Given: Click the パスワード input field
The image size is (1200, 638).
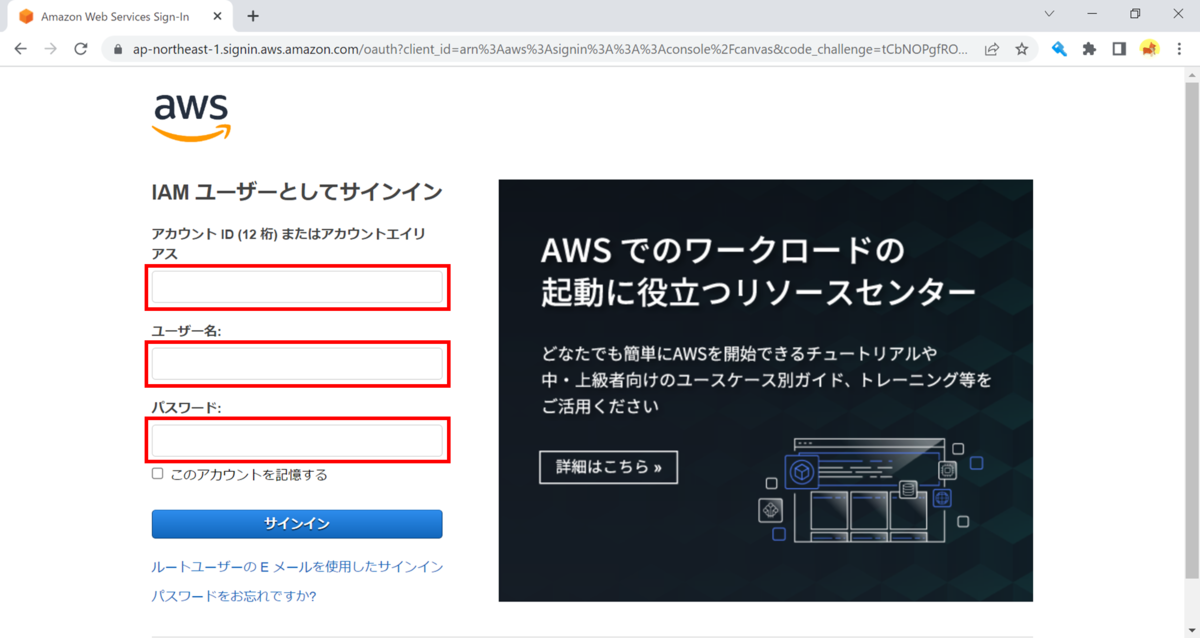Looking at the screenshot, I should (x=297, y=441).
